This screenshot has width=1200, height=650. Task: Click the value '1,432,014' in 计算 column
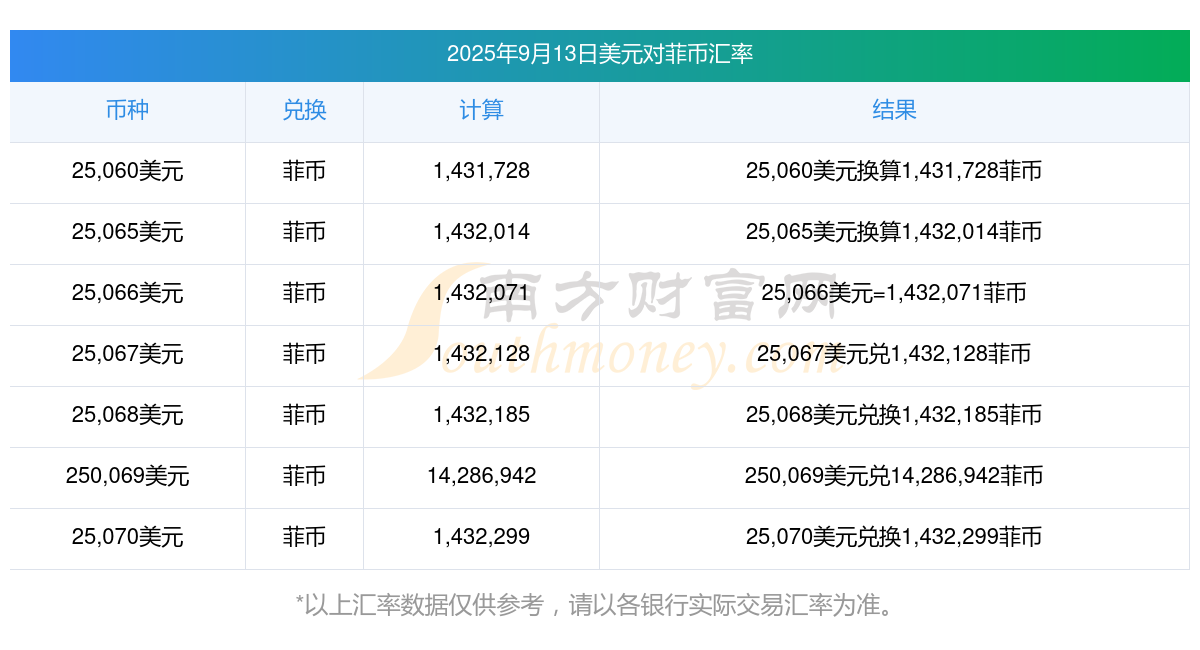tap(481, 232)
